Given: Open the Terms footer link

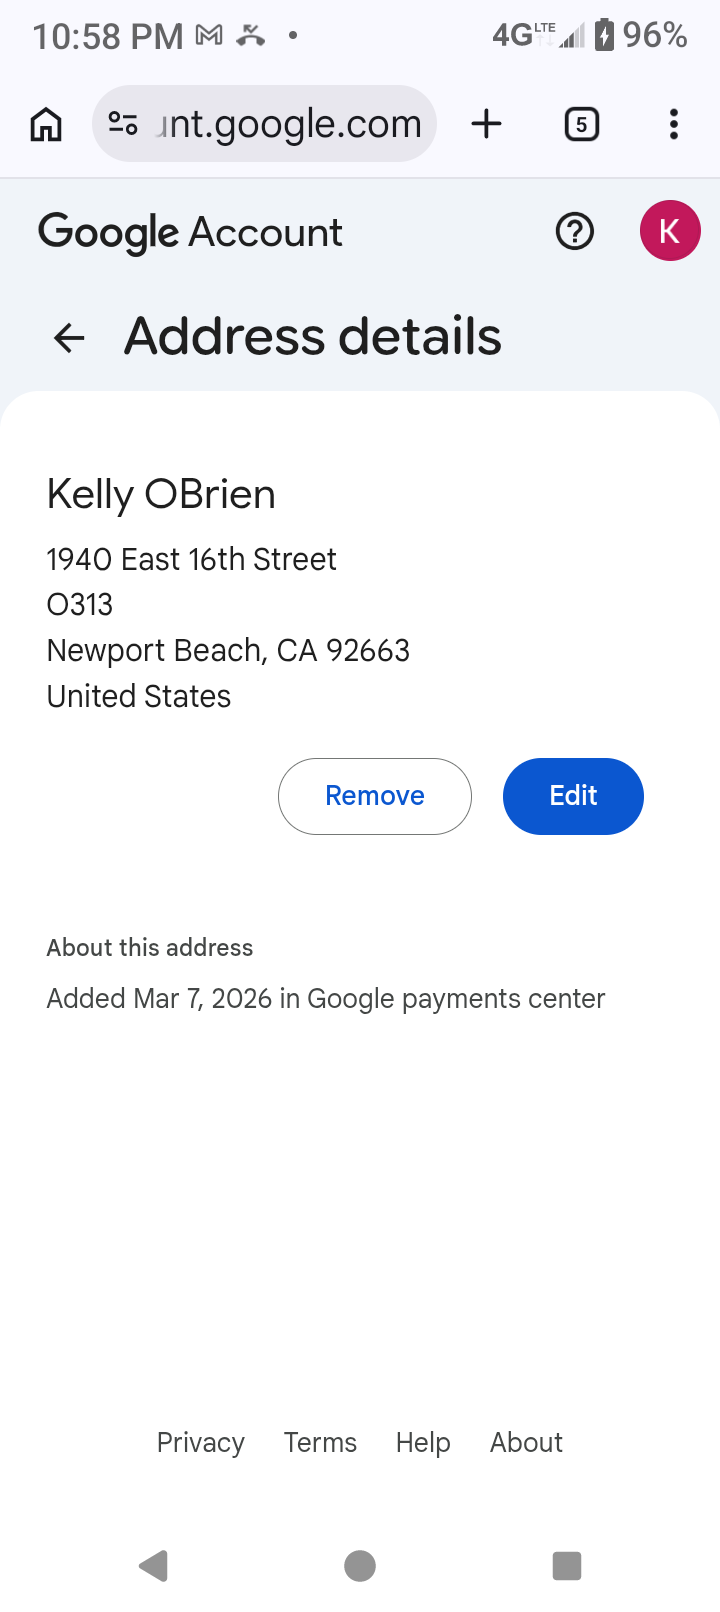Looking at the screenshot, I should [x=320, y=1442].
